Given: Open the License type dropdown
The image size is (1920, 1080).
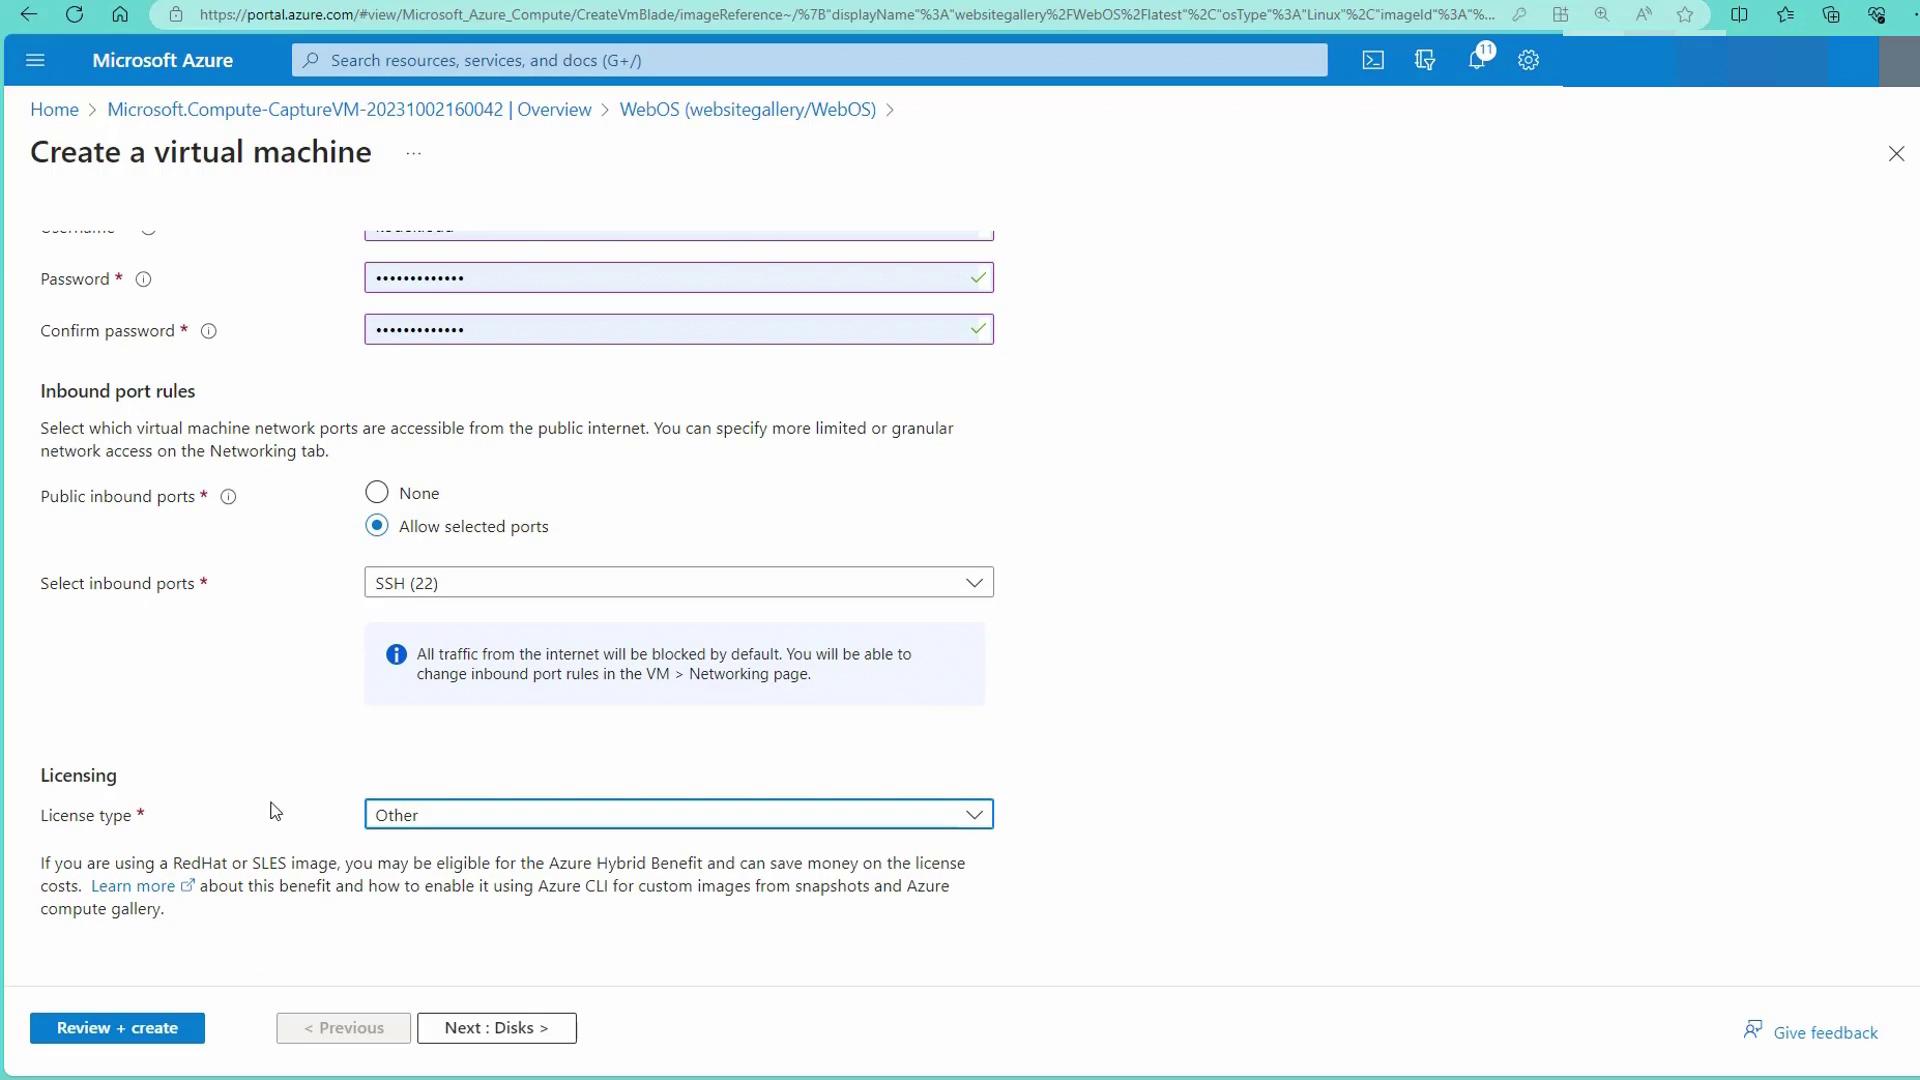Looking at the screenshot, I should click(678, 815).
